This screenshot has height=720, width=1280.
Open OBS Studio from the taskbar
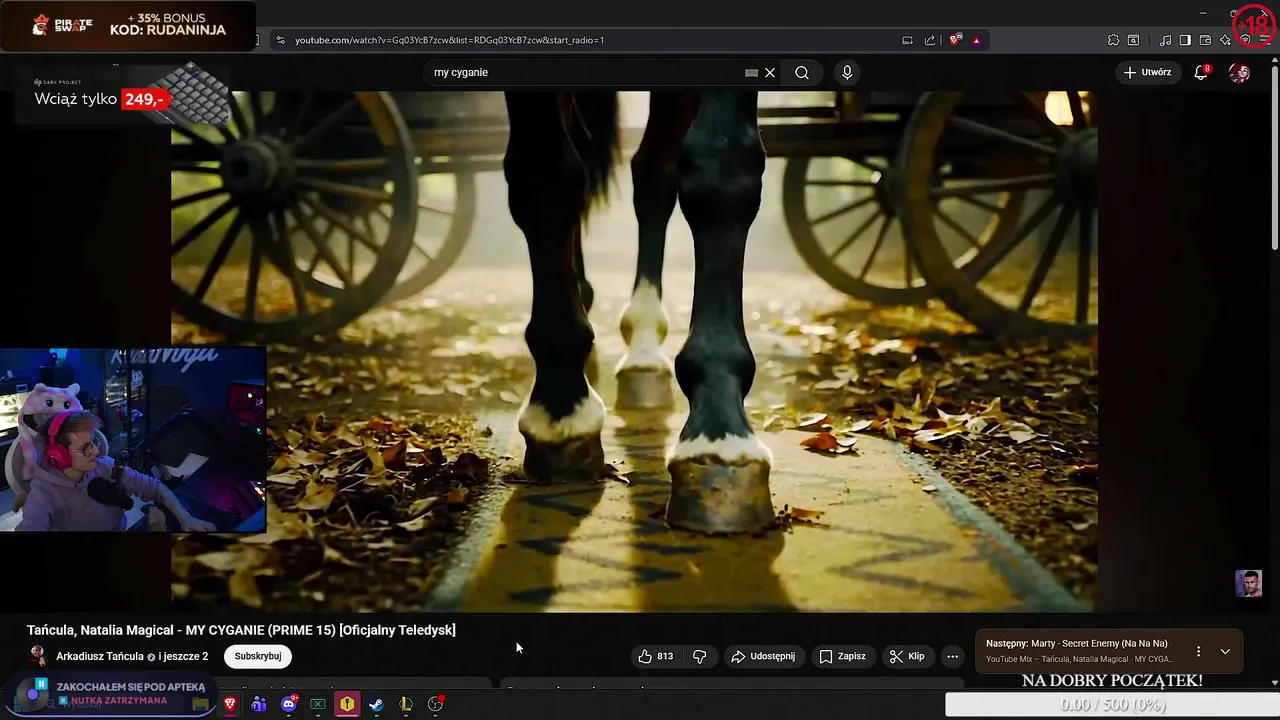point(435,704)
